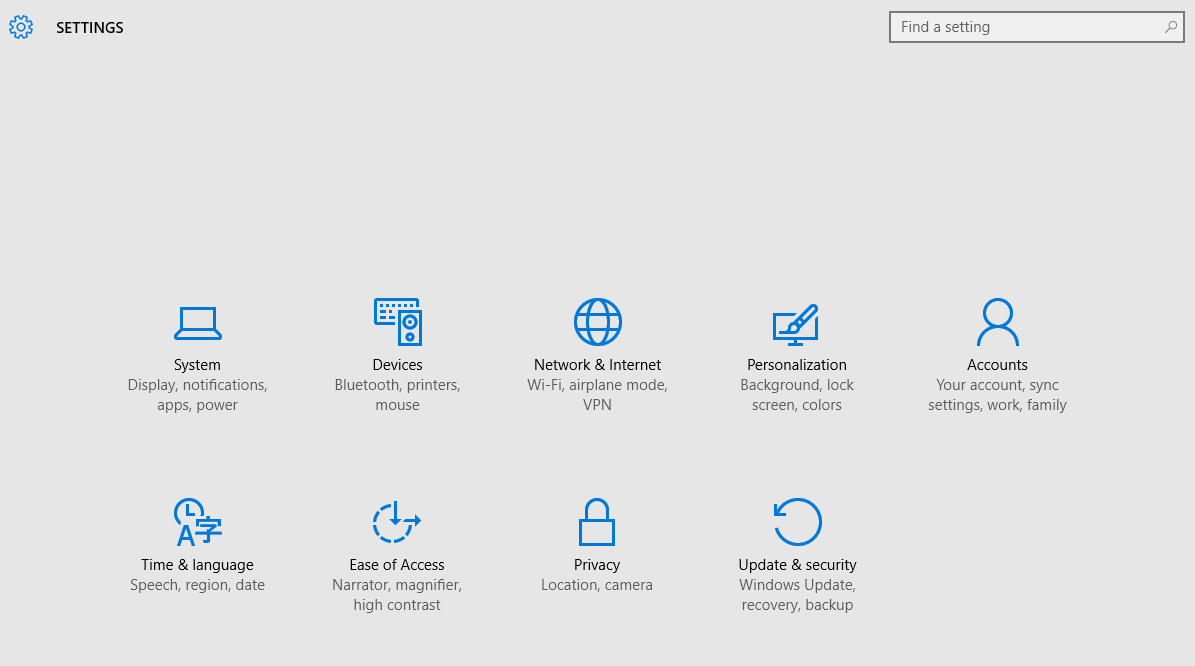Select the Ease of Access dial icon

(397, 521)
